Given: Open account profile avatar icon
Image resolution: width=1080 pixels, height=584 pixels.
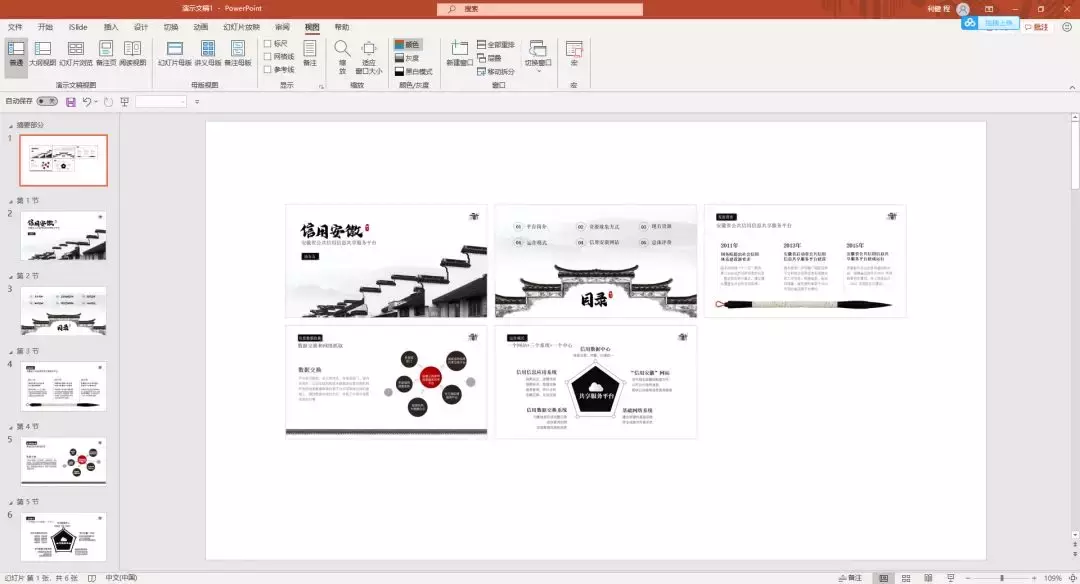Looking at the screenshot, I should (963, 9).
